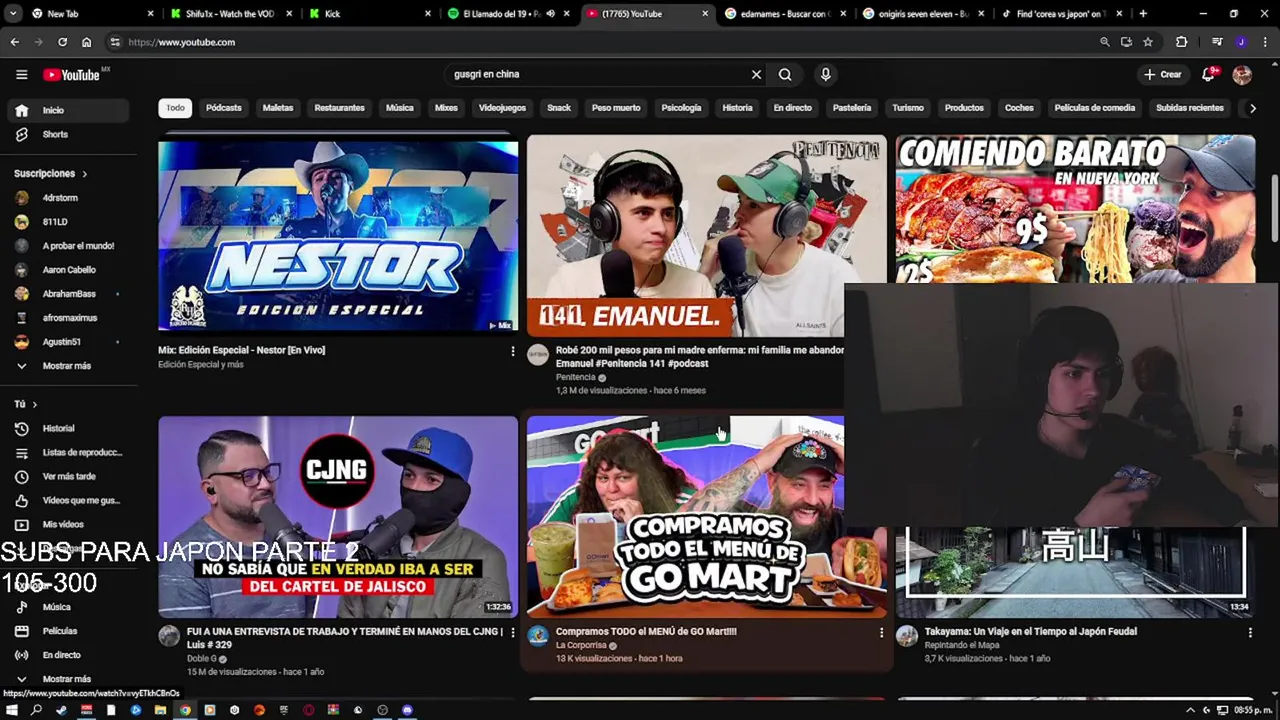The width and height of the screenshot is (1280, 720).
Task: Click the browser address bar
Action: [600, 42]
